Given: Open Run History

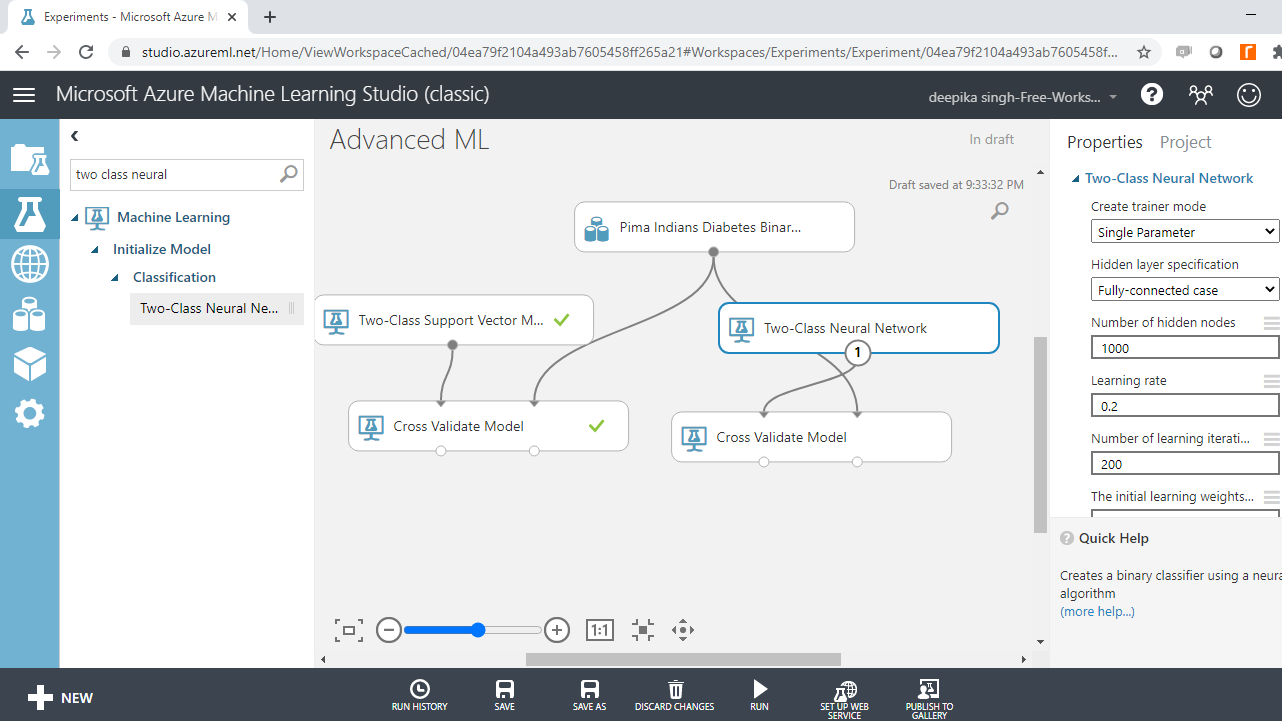Looking at the screenshot, I should click(x=420, y=695).
